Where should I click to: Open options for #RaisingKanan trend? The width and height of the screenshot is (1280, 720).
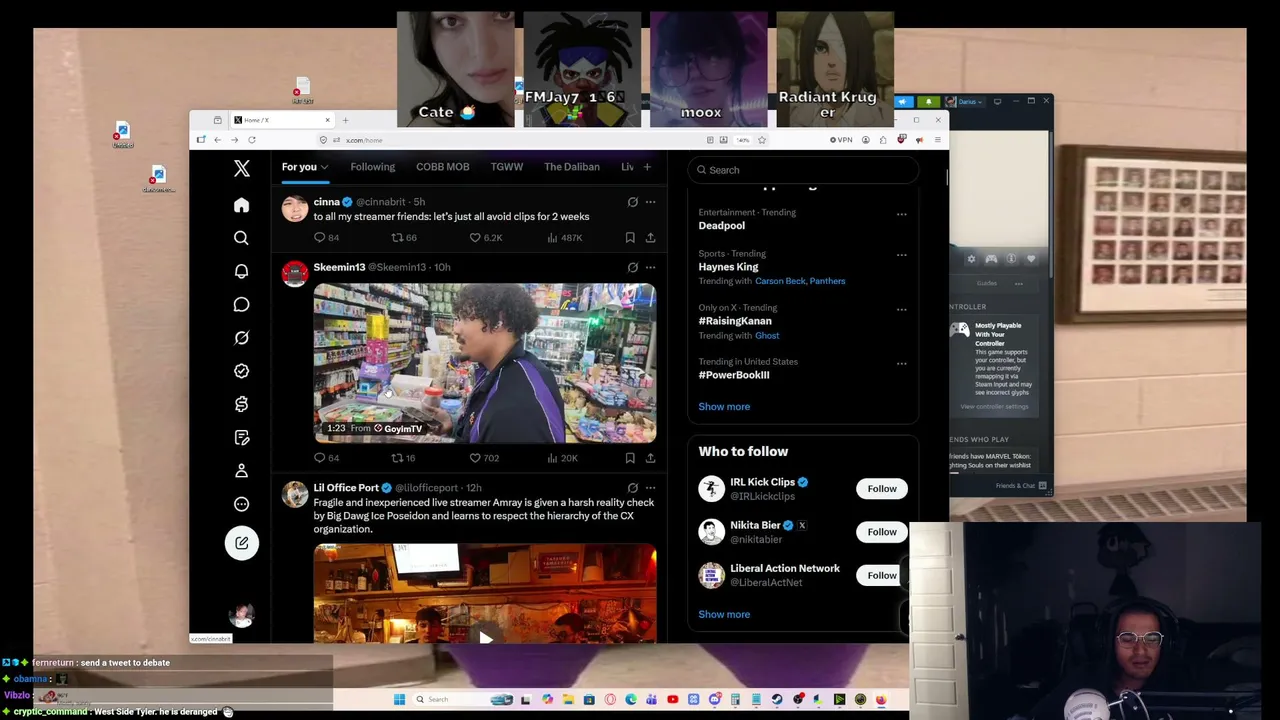pos(901,309)
